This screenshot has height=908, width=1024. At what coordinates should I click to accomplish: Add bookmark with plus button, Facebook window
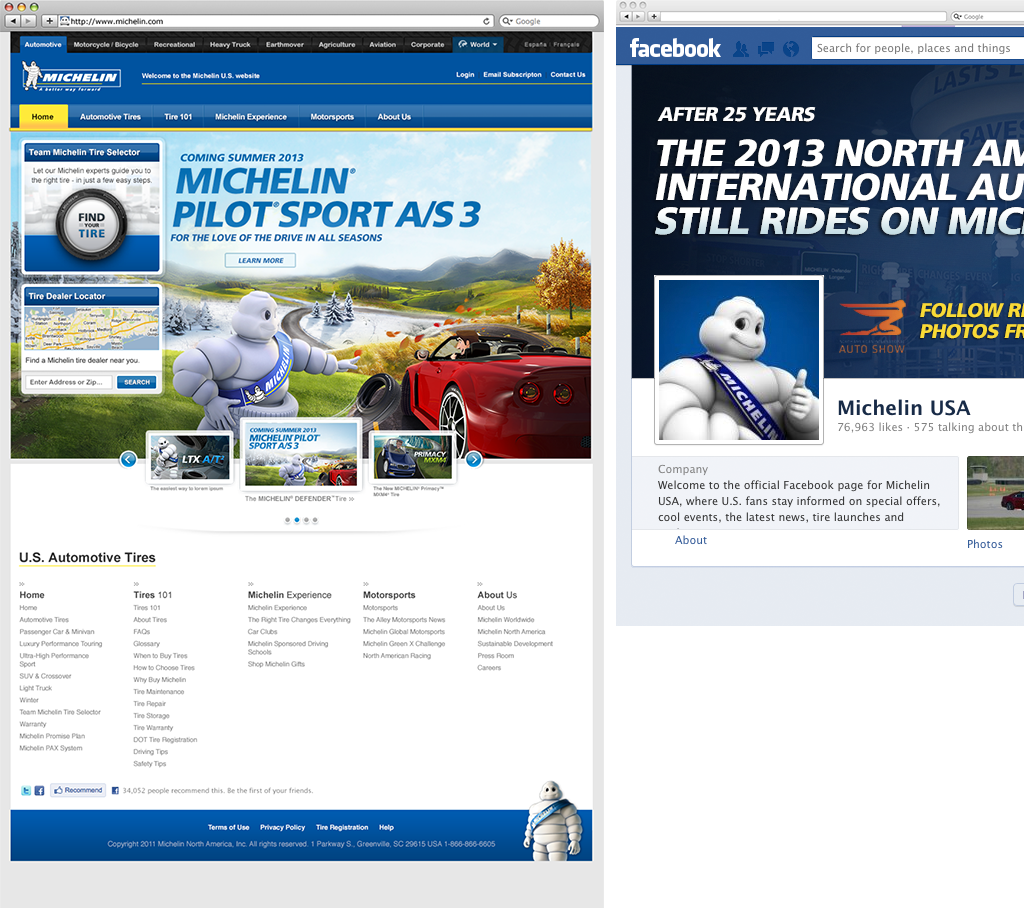[654, 16]
